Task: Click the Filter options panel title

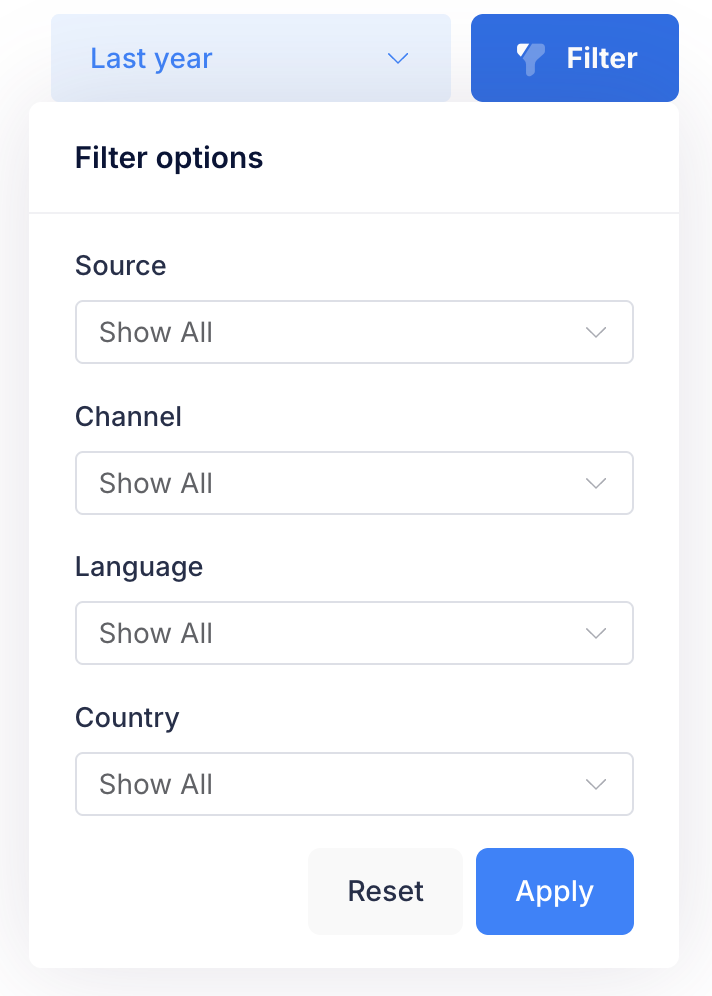Action: pos(168,157)
